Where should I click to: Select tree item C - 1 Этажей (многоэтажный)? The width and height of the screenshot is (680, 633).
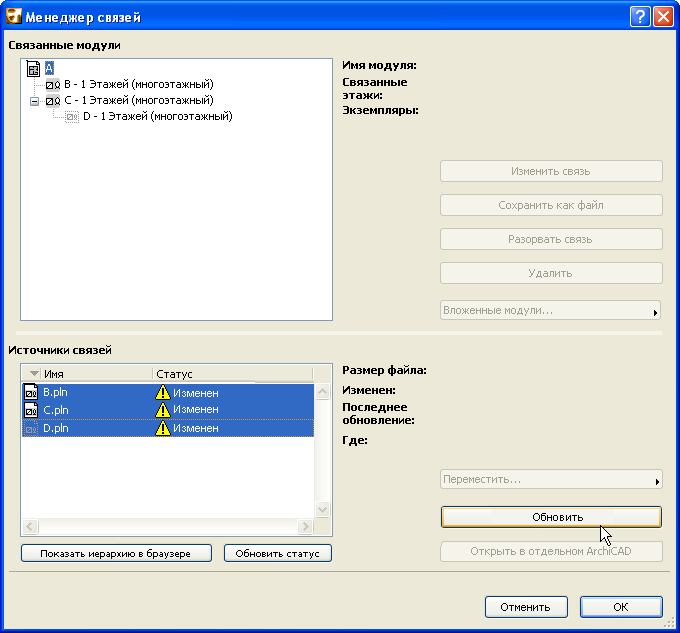139,100
